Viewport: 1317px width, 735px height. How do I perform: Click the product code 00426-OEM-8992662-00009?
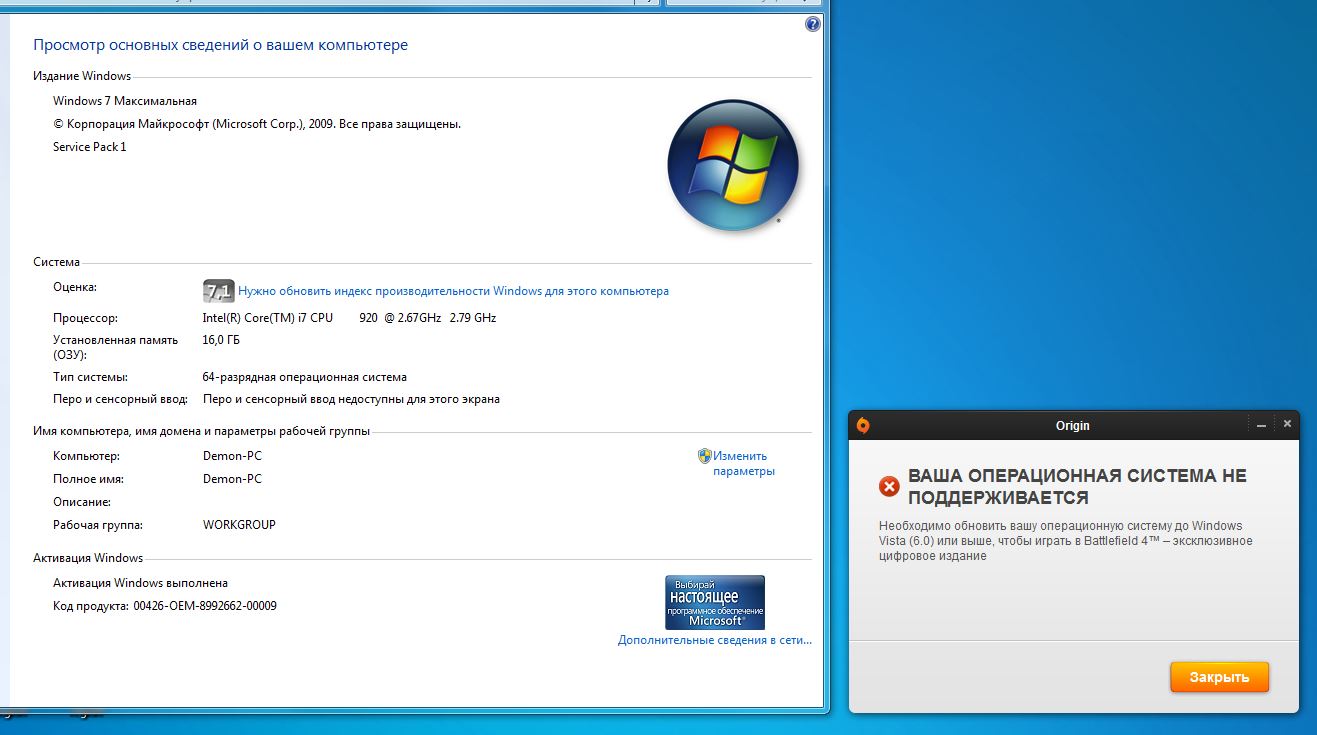(205, 606)
